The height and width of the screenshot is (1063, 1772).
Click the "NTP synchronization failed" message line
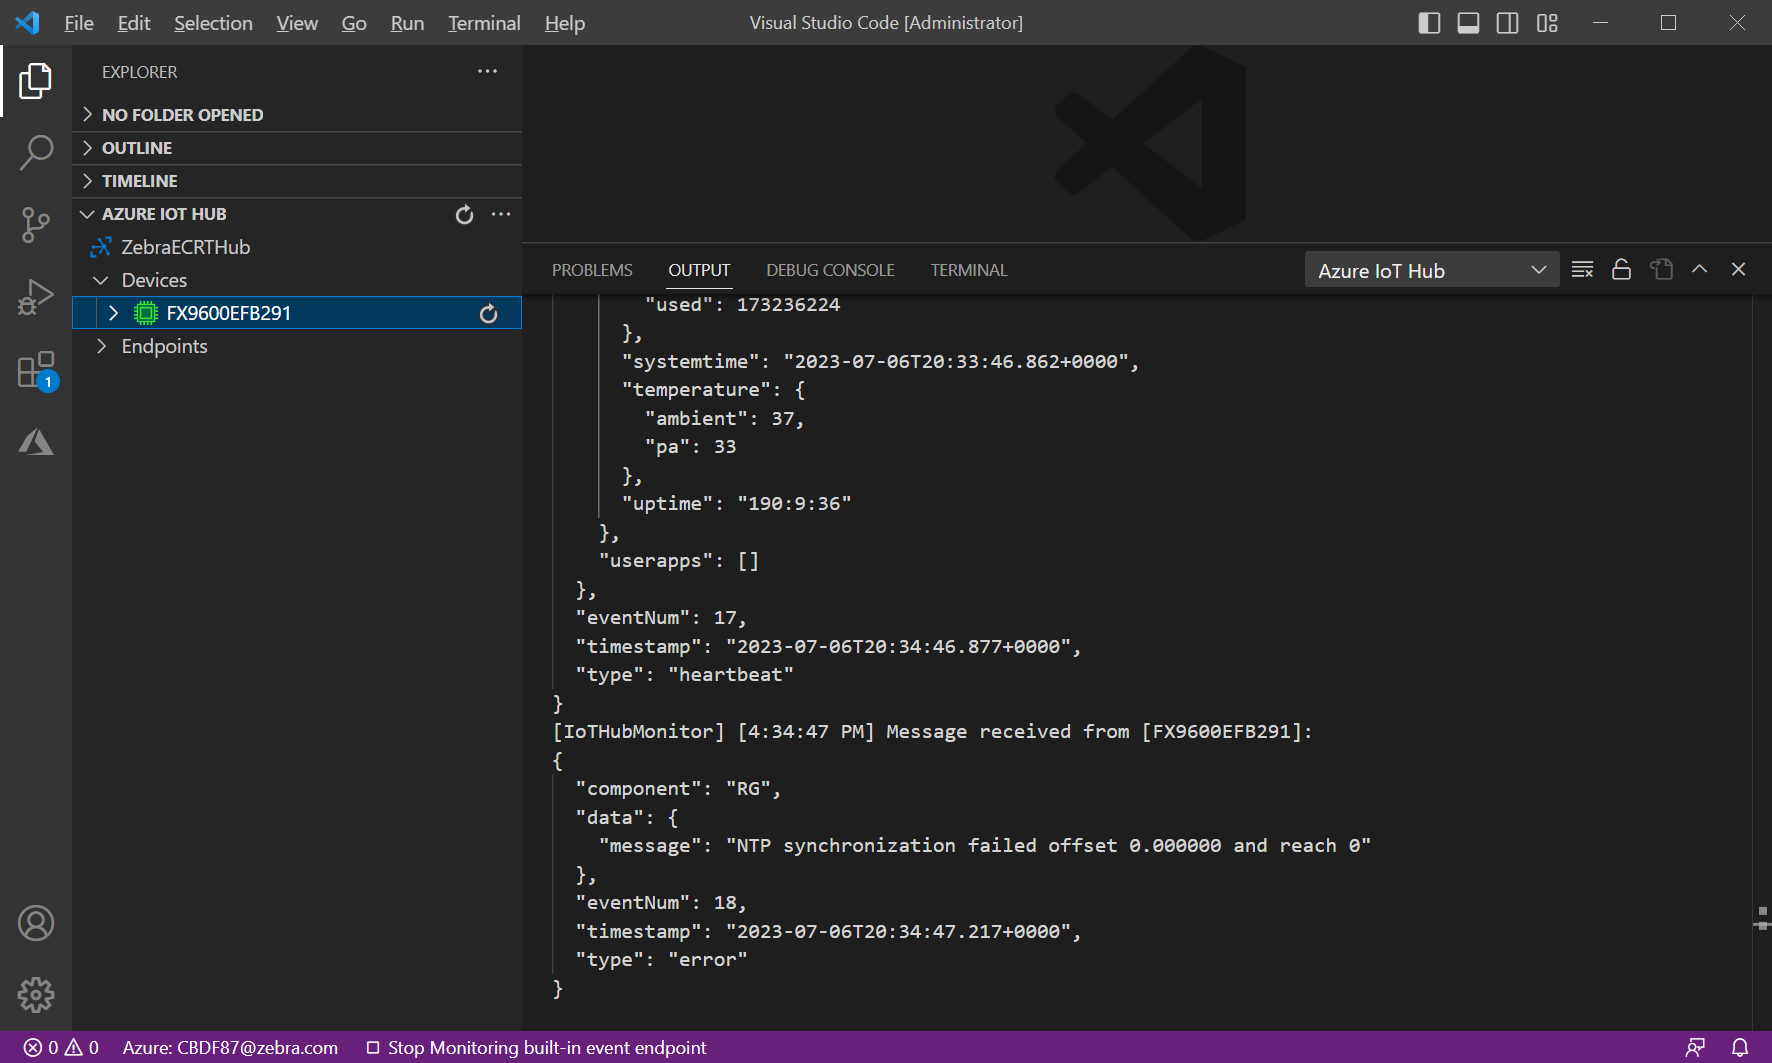[984, 846]
